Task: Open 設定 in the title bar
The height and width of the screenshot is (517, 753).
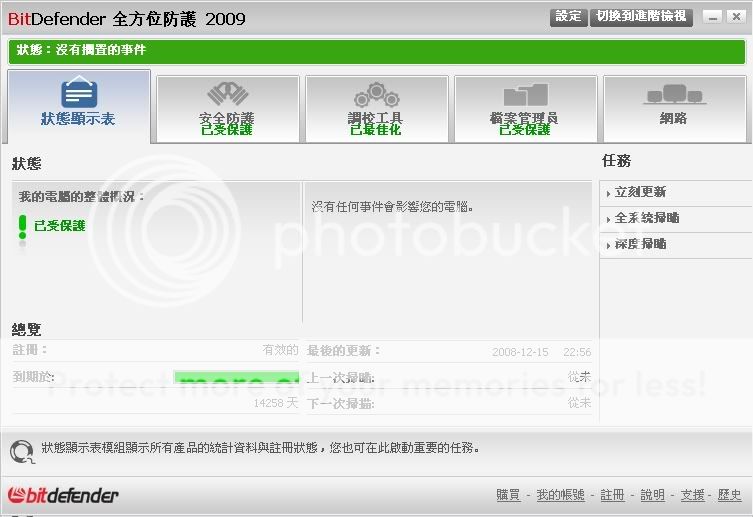Action: coord(568,17)
